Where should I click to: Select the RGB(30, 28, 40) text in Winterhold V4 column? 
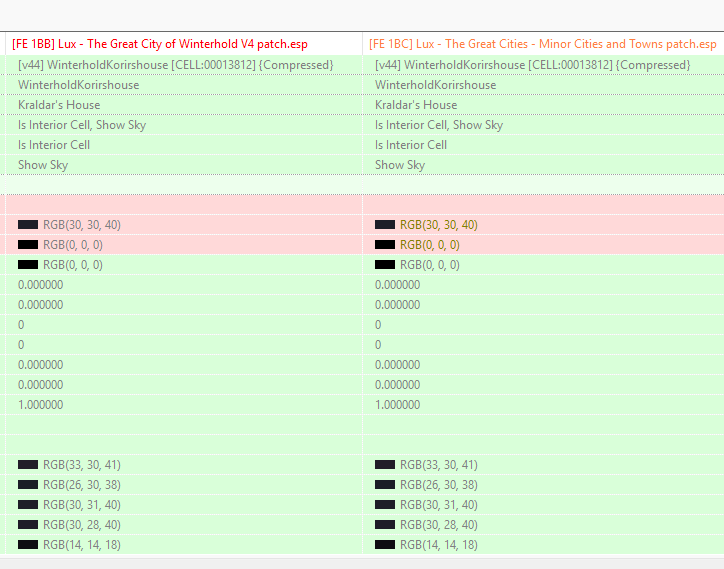[x=82, y=525]
